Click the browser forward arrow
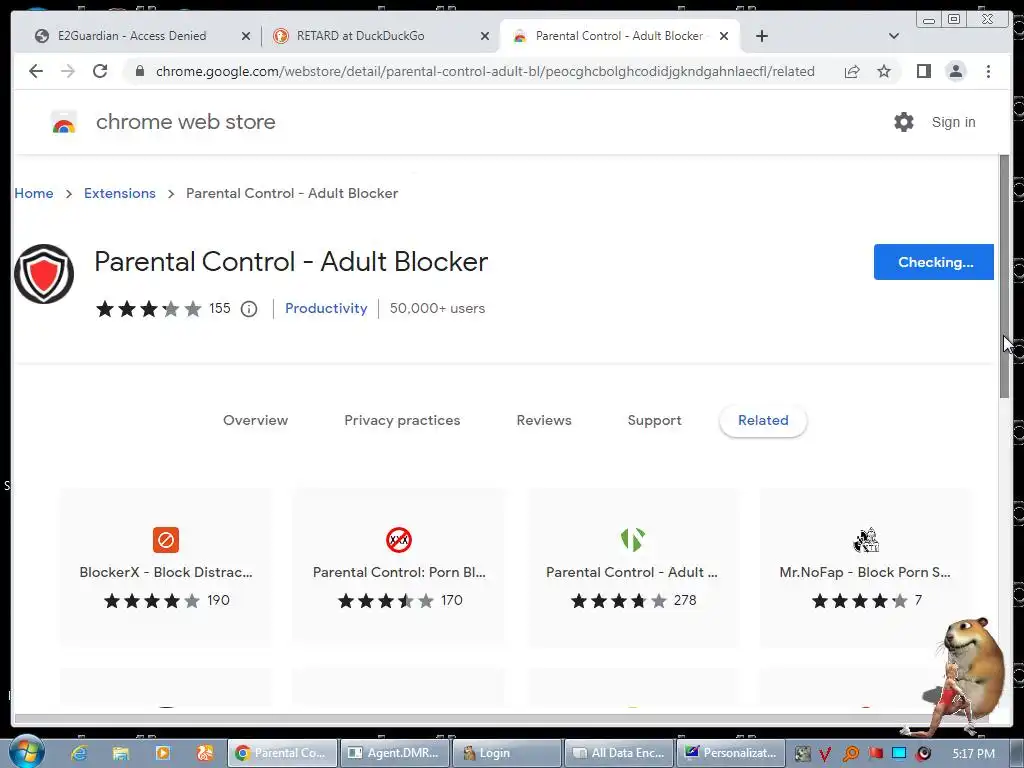The image size is (1024, 768). (68, 71)
